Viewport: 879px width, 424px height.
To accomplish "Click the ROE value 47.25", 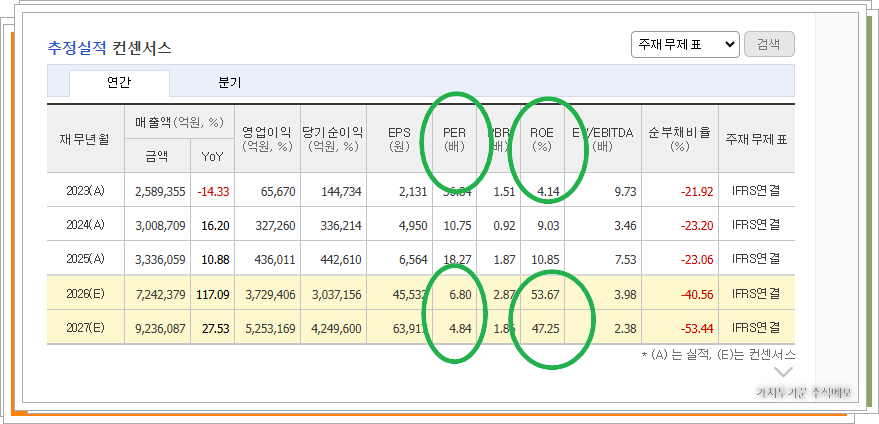I will (546, 329).
